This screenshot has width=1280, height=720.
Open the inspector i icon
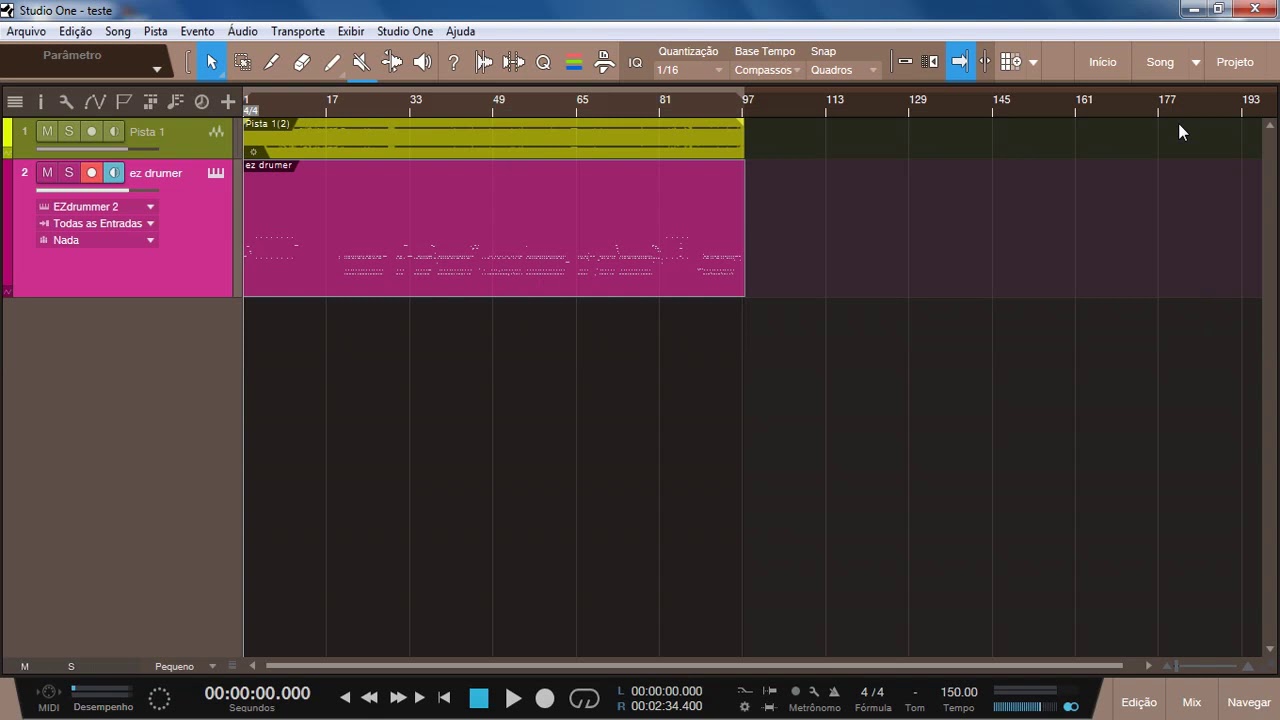coord(41,101)
